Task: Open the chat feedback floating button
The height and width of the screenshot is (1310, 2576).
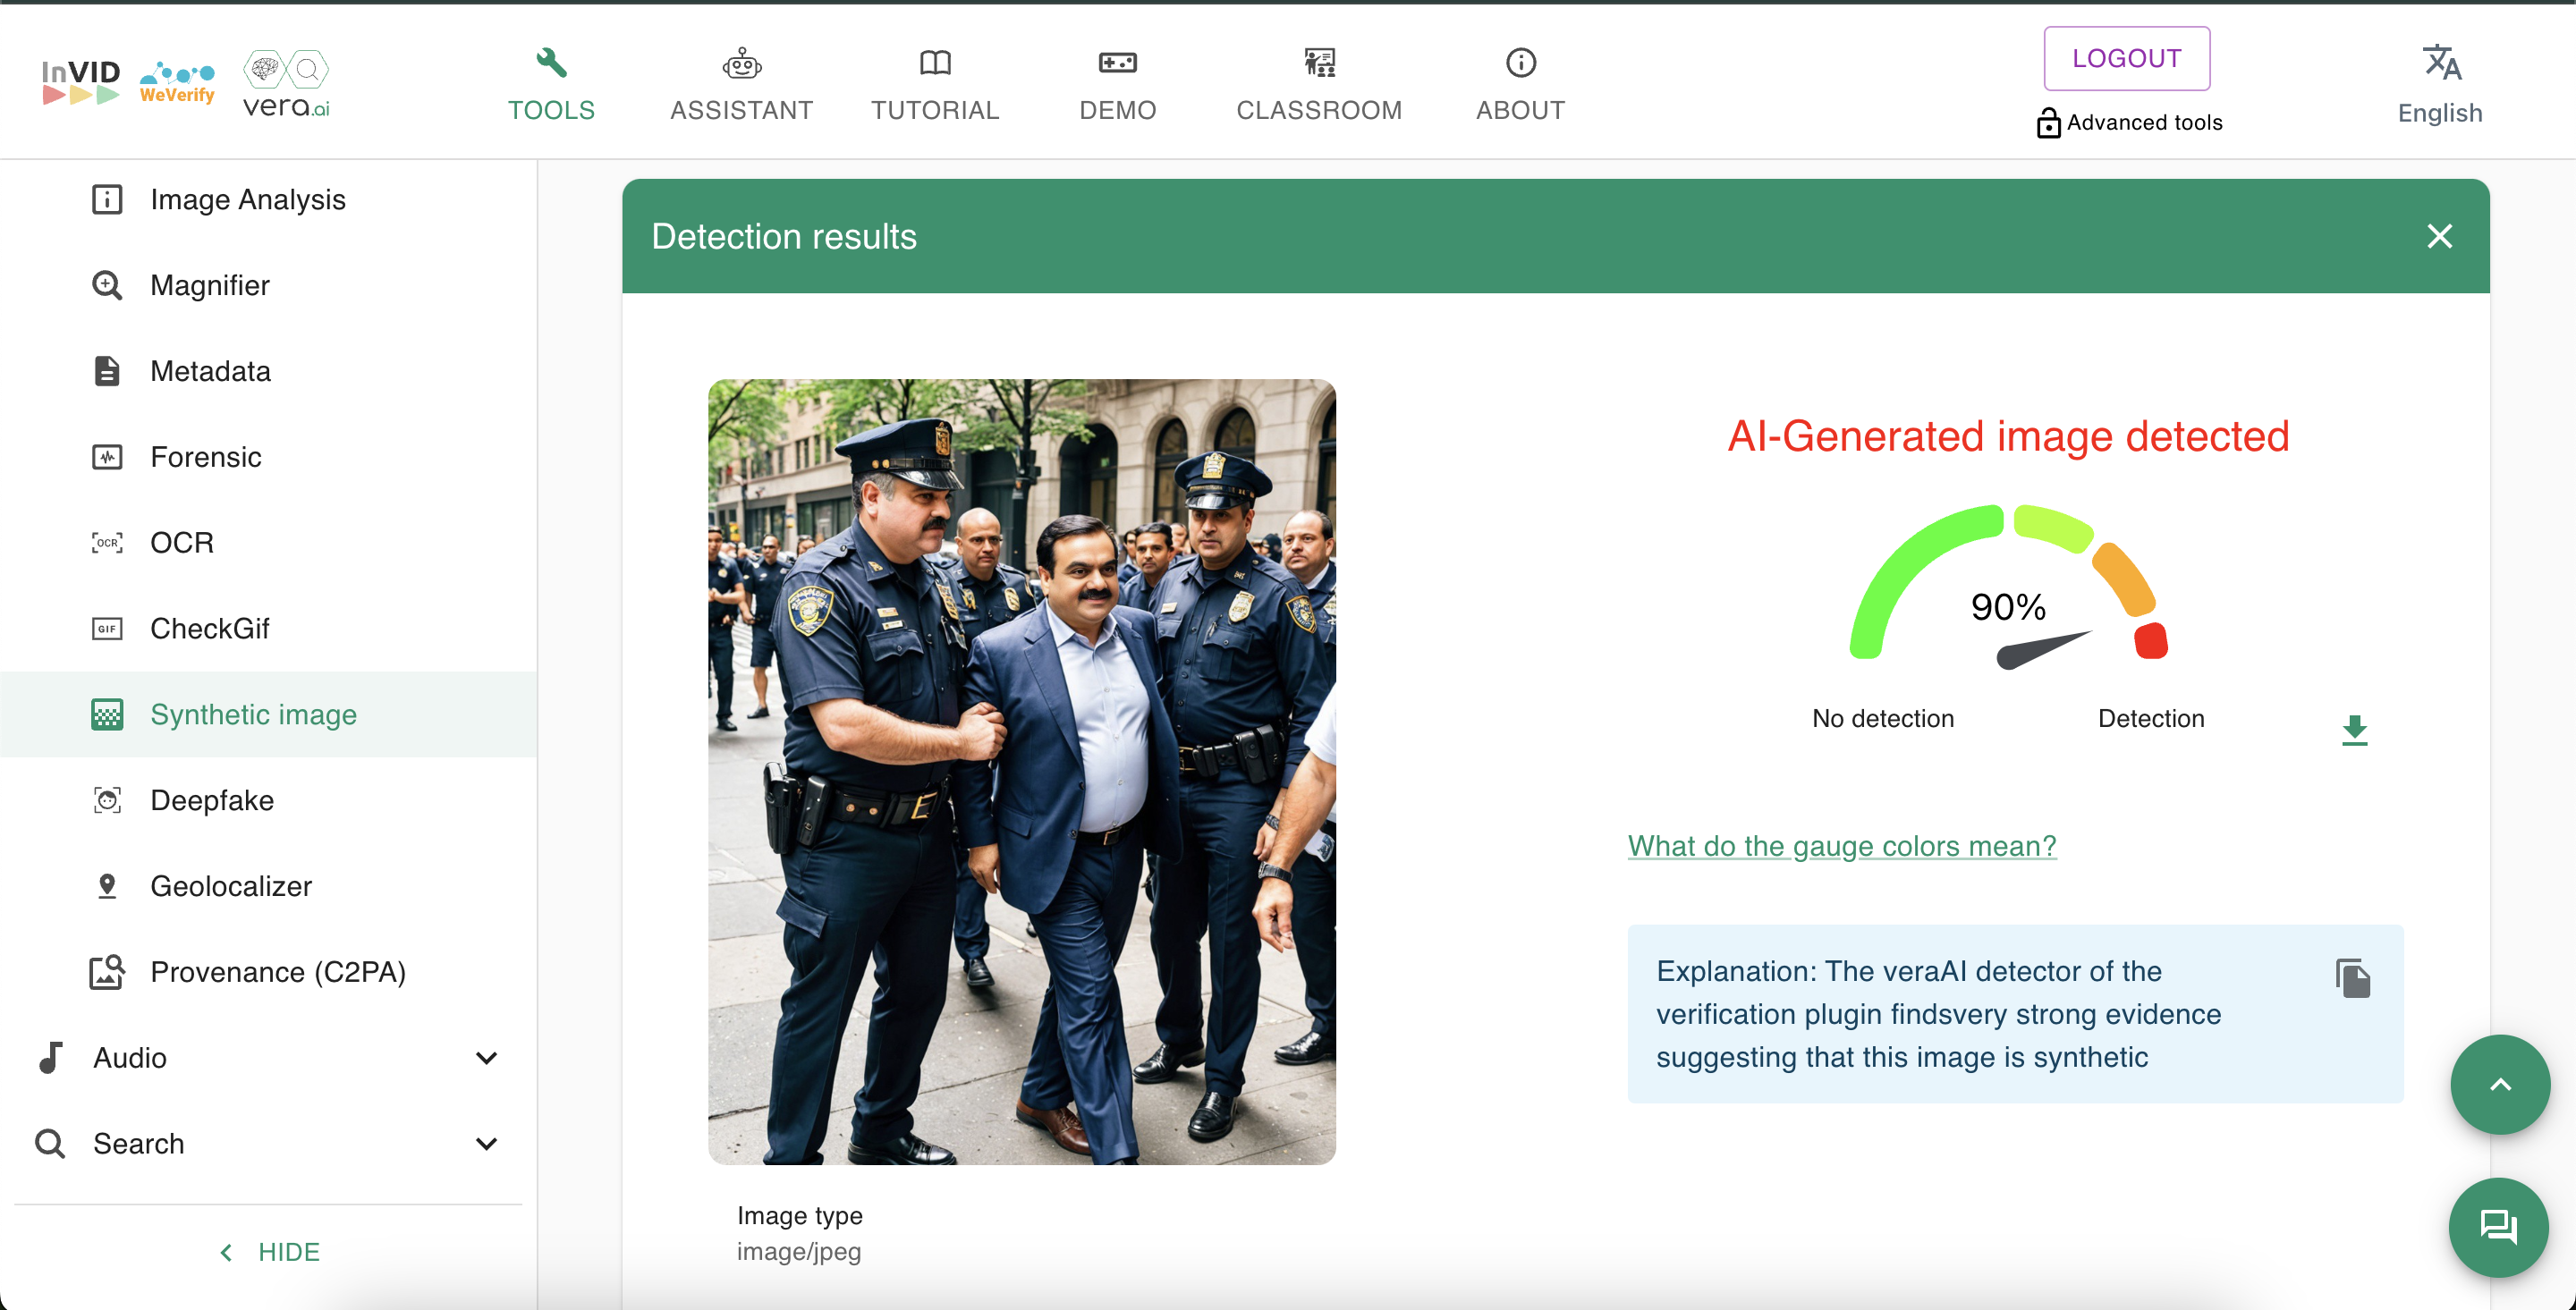Action: tap(2498, 1226)
